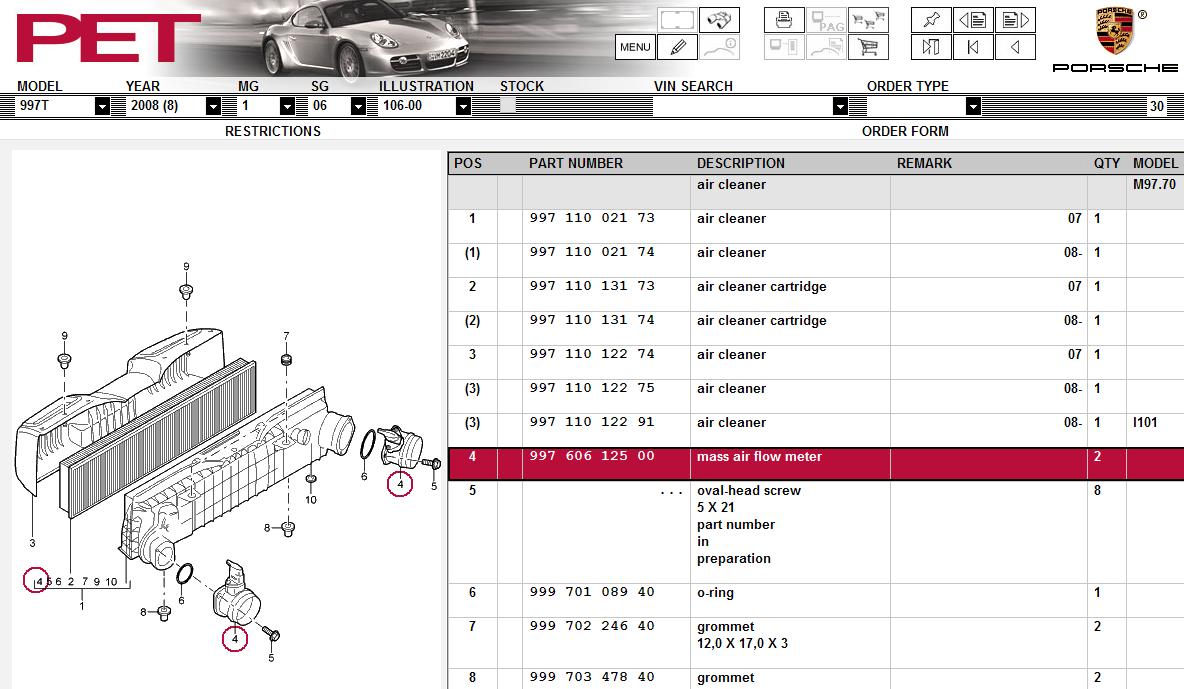Screen dimensions: 1184x689
Task: Click the DESCRIPTION column header
Action: point(741,163)
